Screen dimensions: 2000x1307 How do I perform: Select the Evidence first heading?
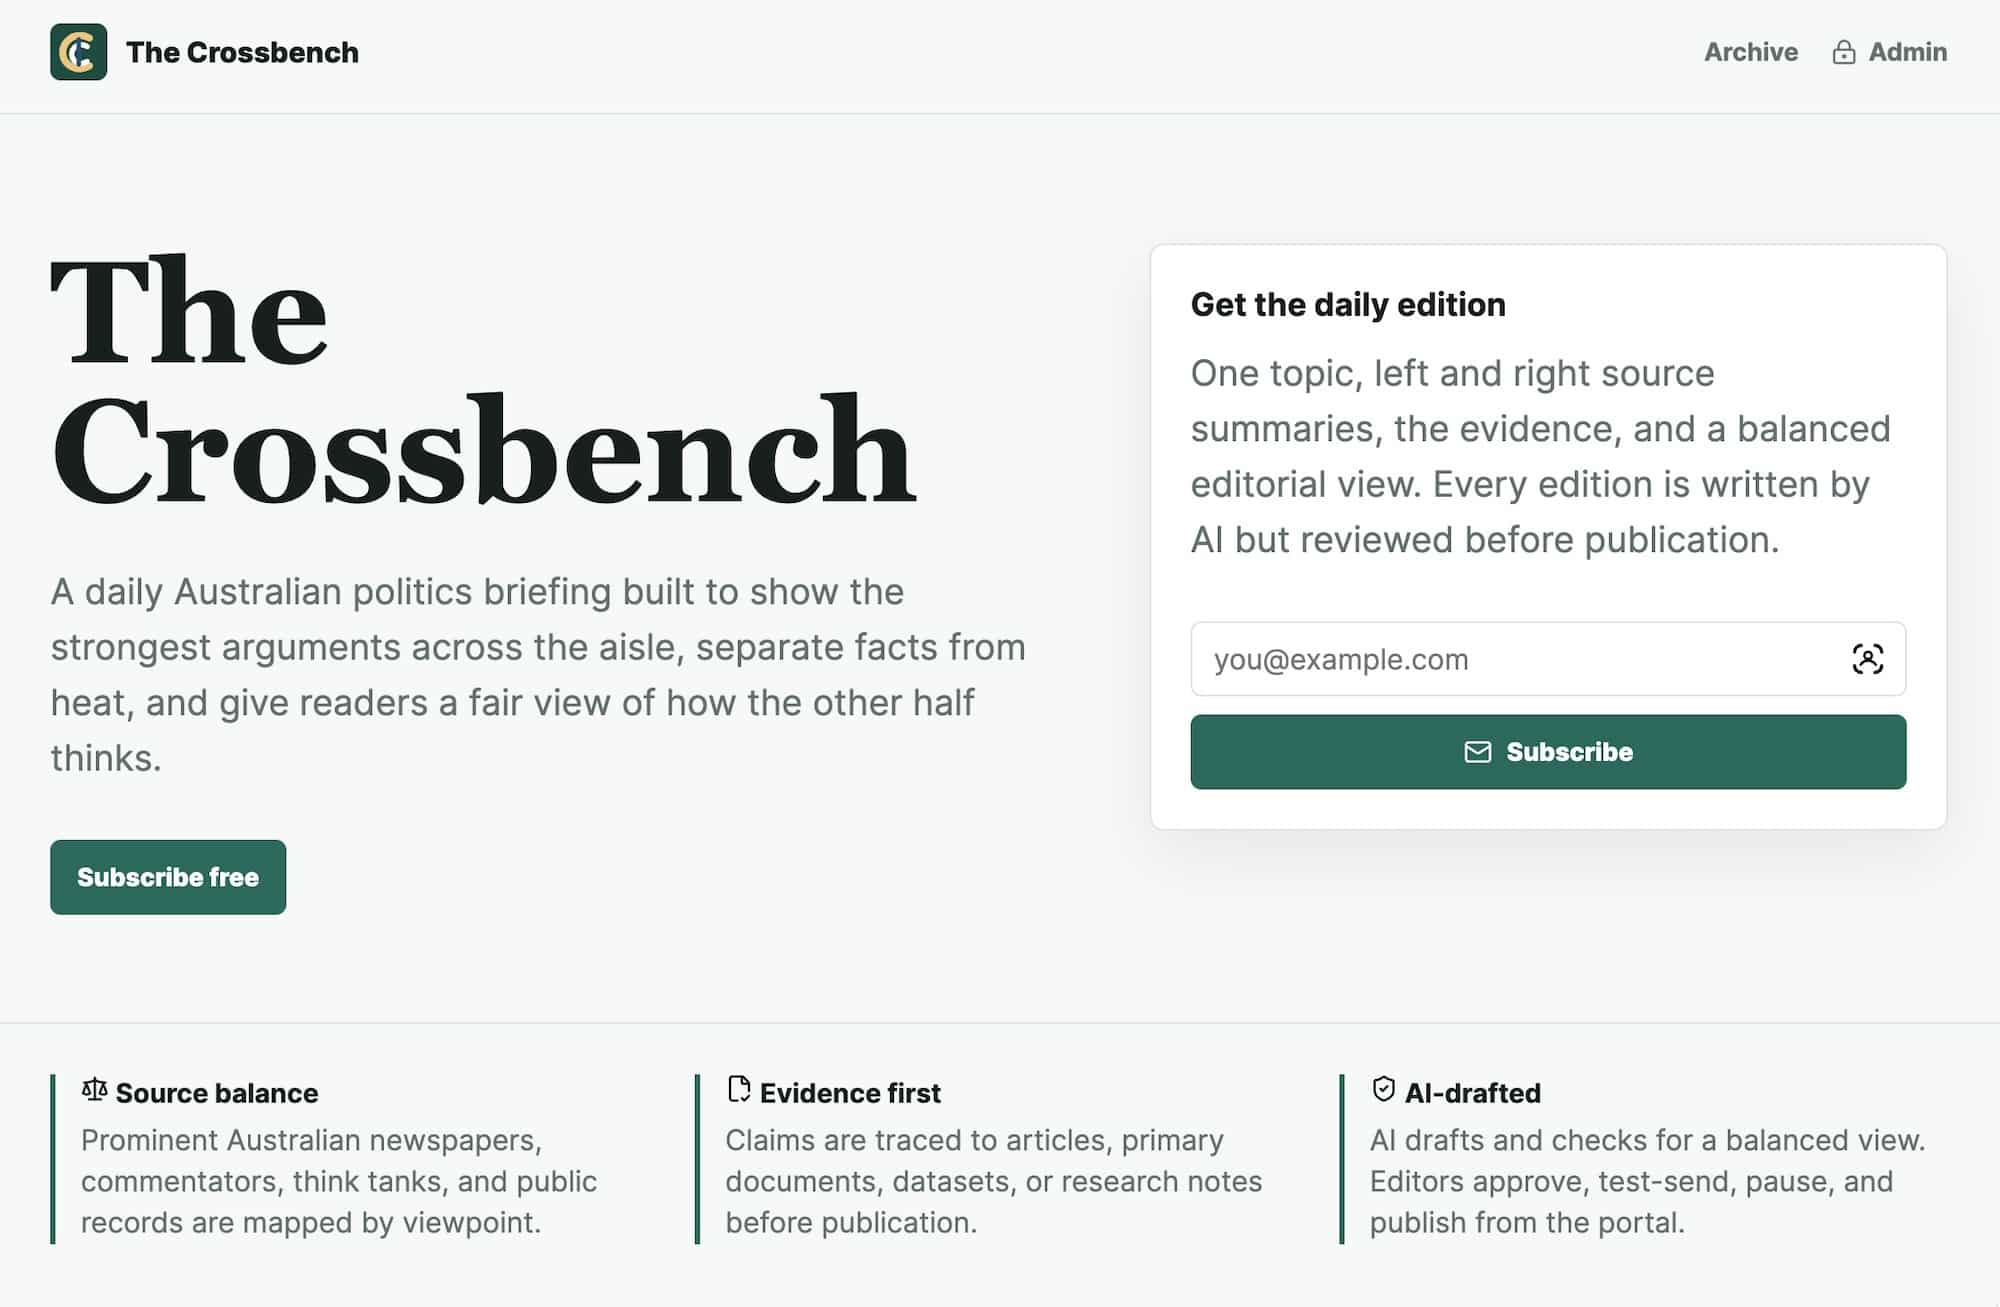tap(850, 1093)
